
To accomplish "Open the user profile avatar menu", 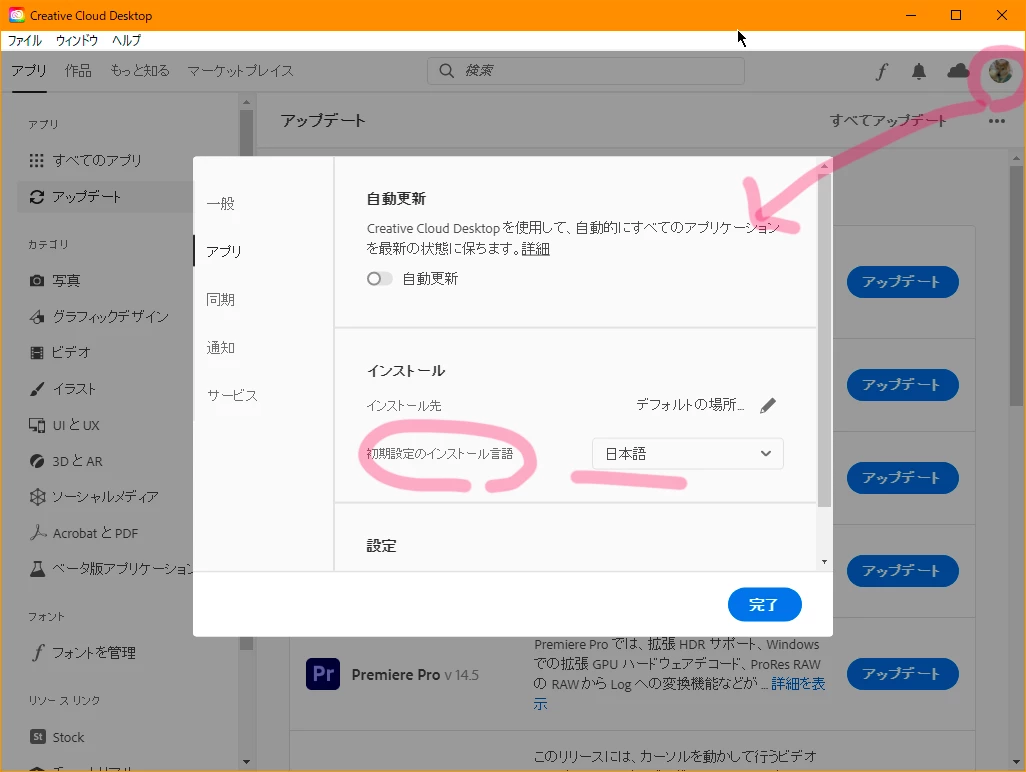I will (1000, 71).
